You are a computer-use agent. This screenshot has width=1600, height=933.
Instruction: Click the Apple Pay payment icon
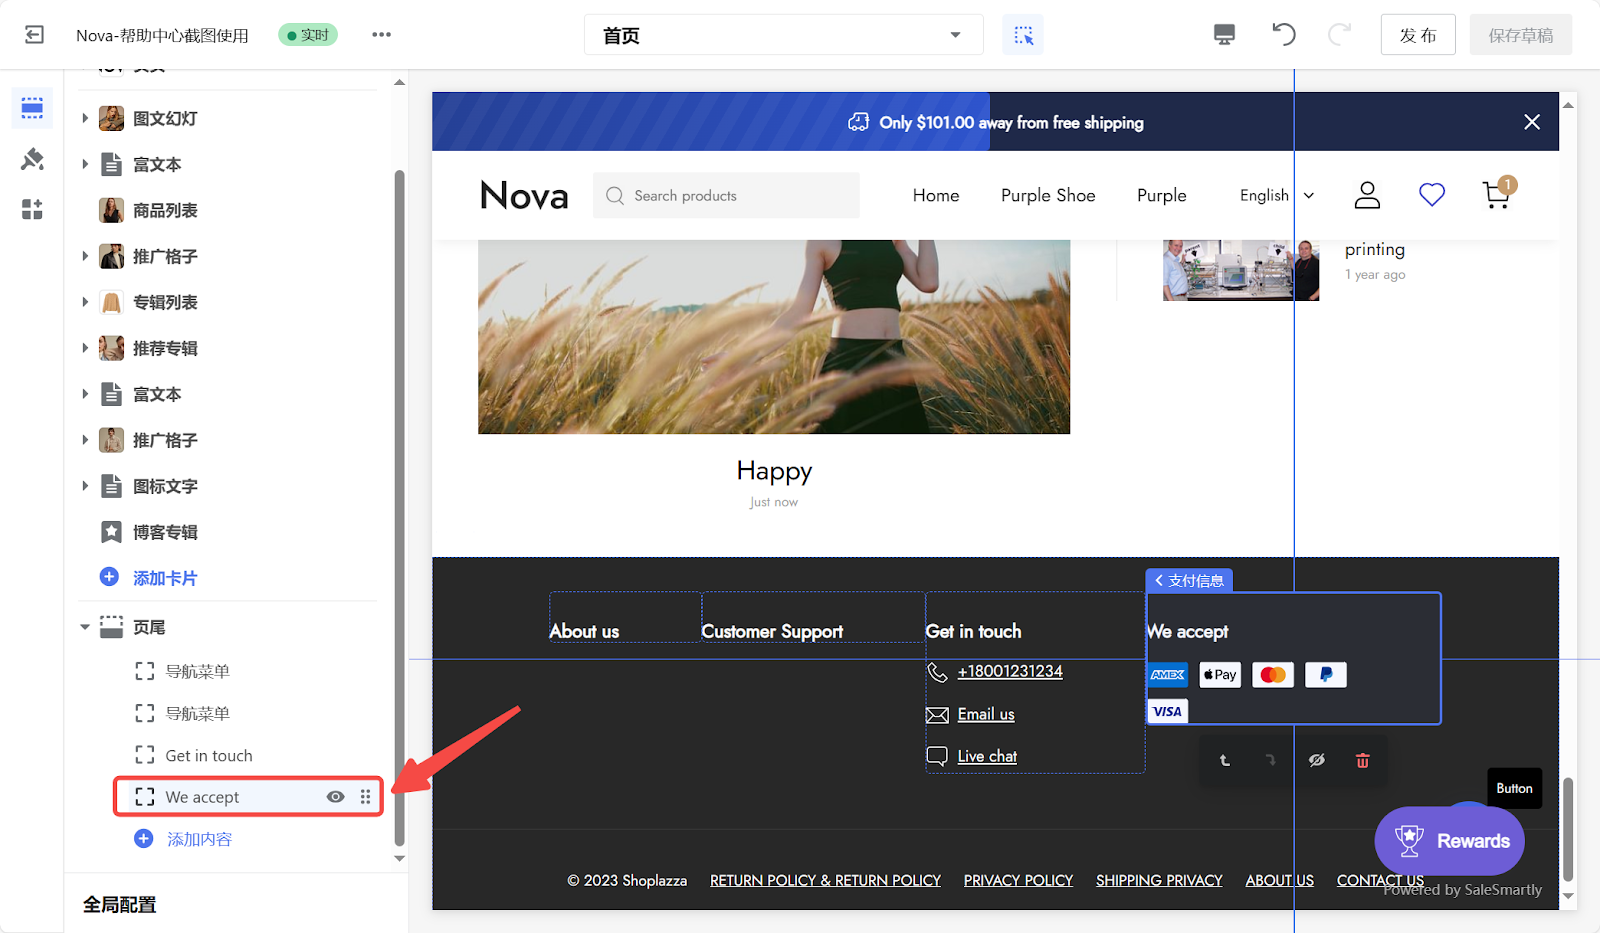(x=1220, y=675)
